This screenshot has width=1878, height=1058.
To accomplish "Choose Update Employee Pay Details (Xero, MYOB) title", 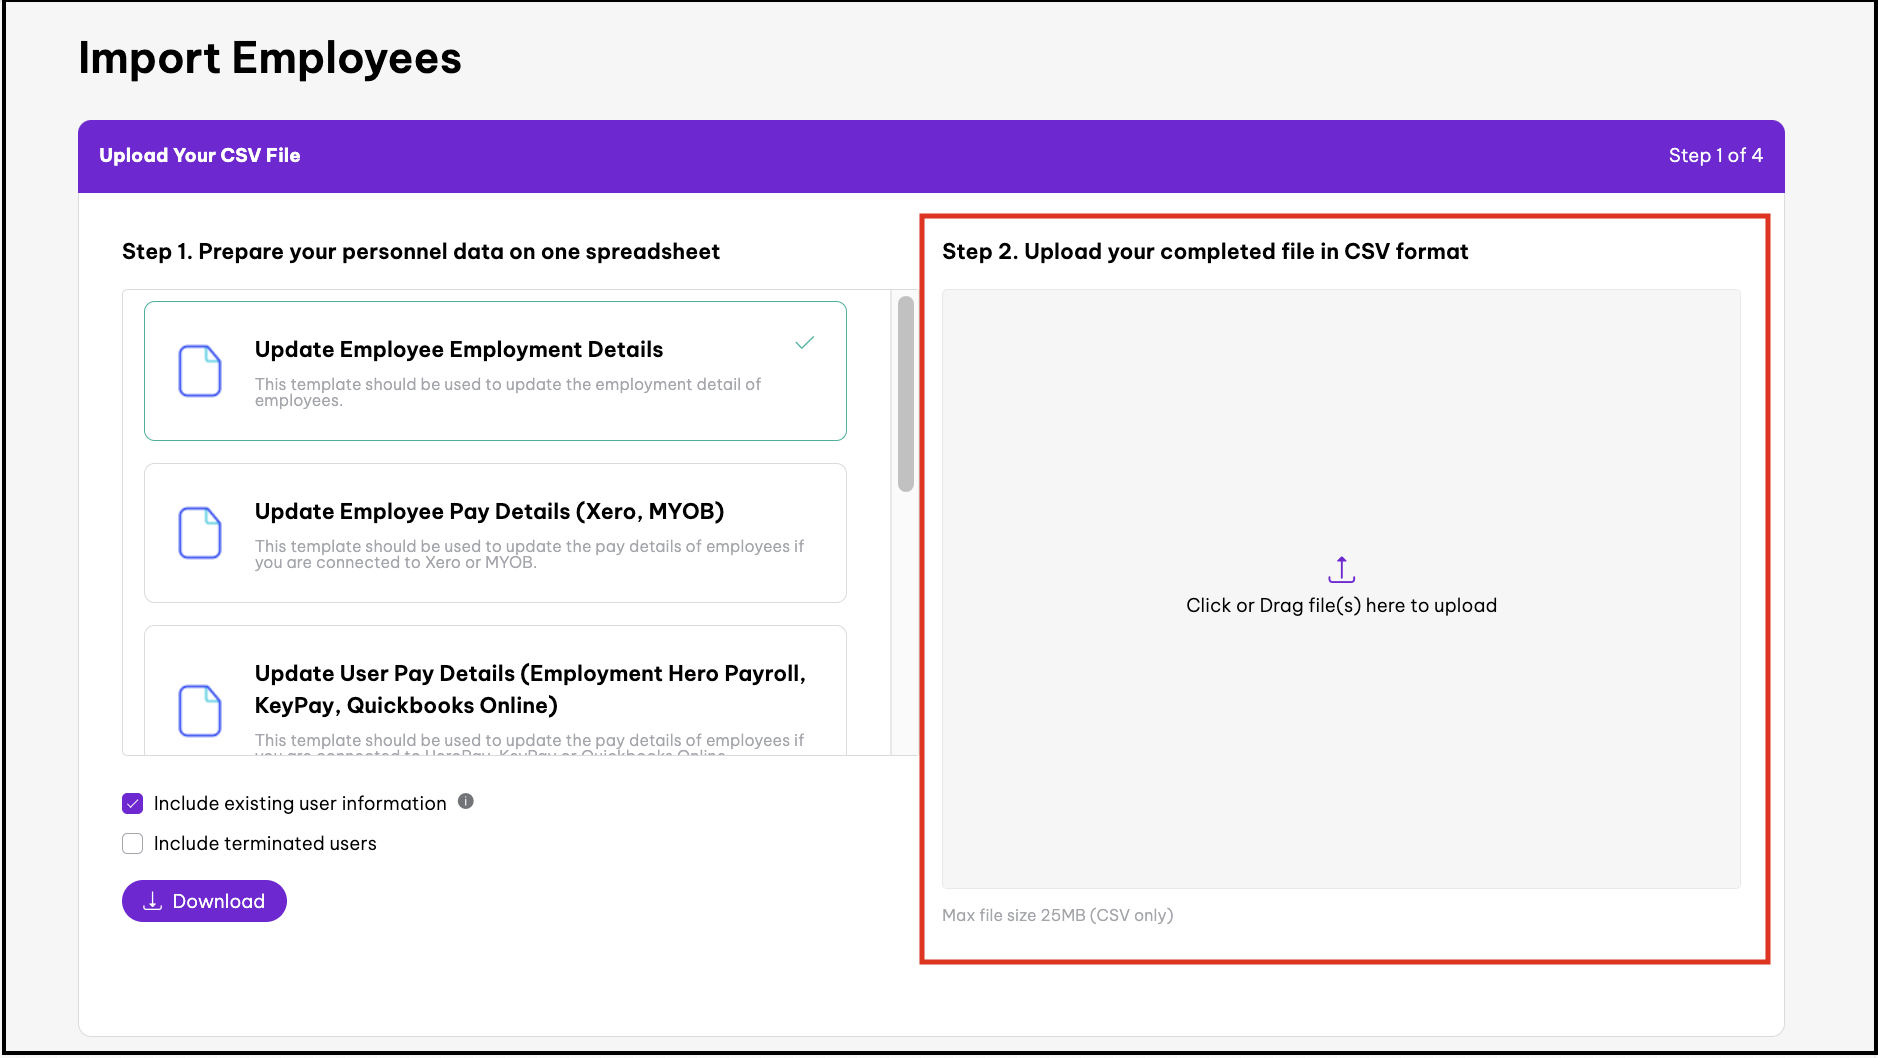I will (x=489, y=511).
